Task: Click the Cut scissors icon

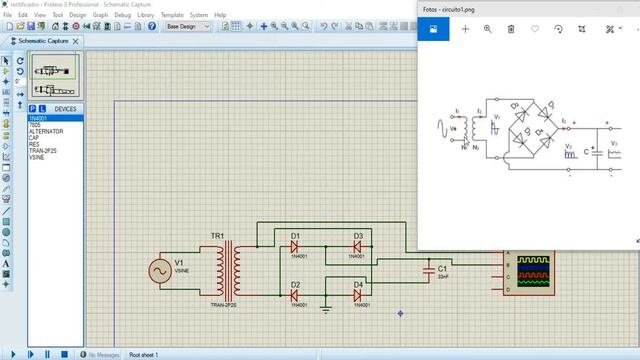Action: point(349,27)
